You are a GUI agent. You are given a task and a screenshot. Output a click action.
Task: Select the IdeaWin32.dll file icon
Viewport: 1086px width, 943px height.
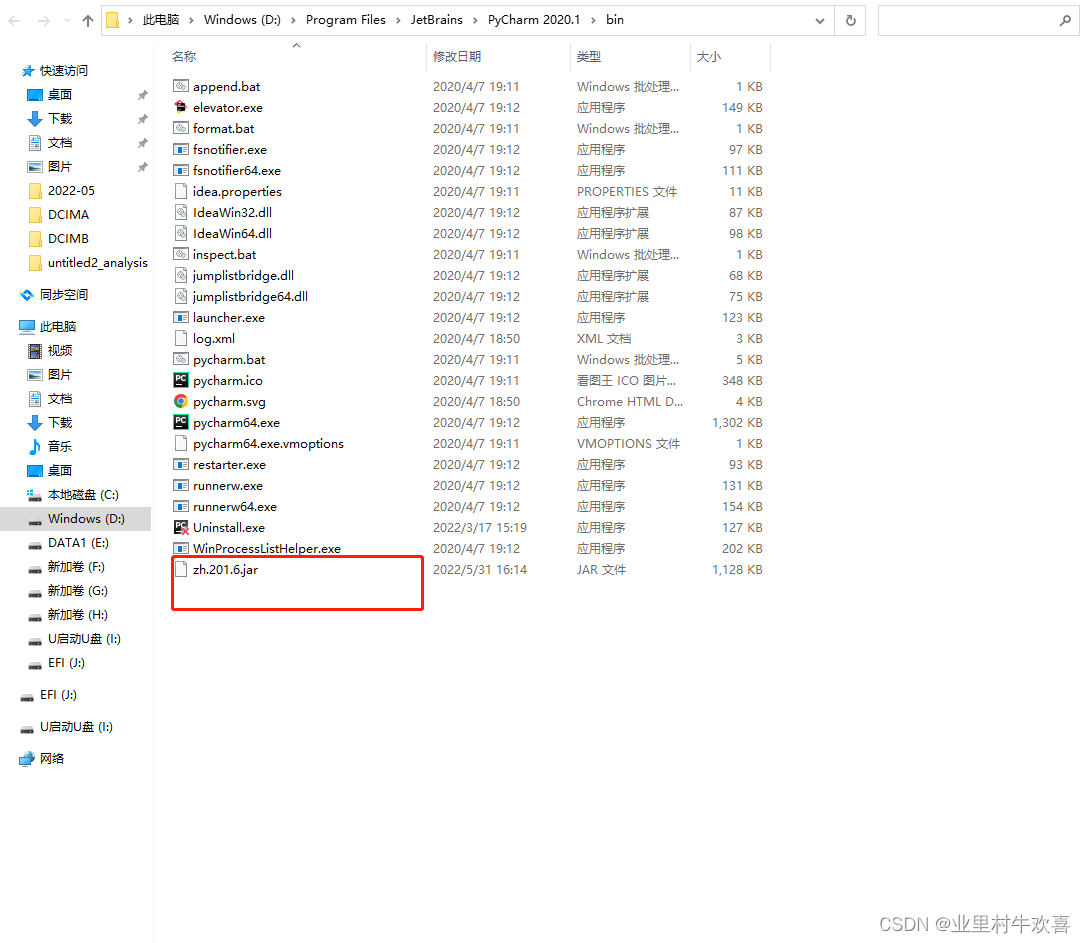click(x=181, y=213)
